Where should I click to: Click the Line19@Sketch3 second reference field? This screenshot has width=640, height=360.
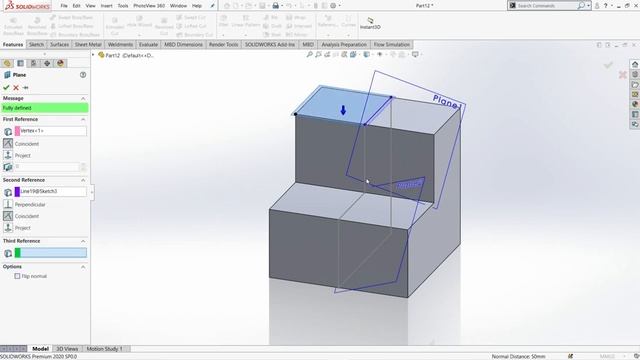[x=51, y=191]
